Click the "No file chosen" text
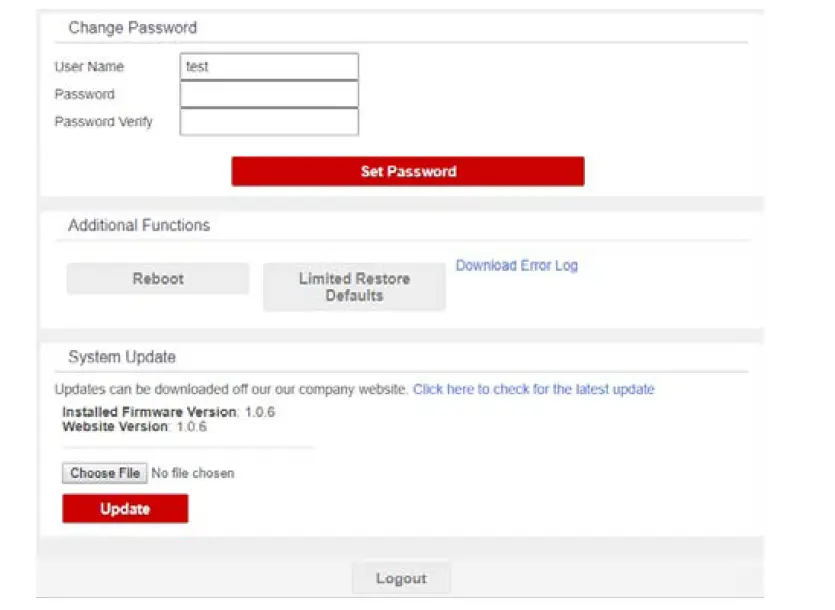 (x=193, y=473)
